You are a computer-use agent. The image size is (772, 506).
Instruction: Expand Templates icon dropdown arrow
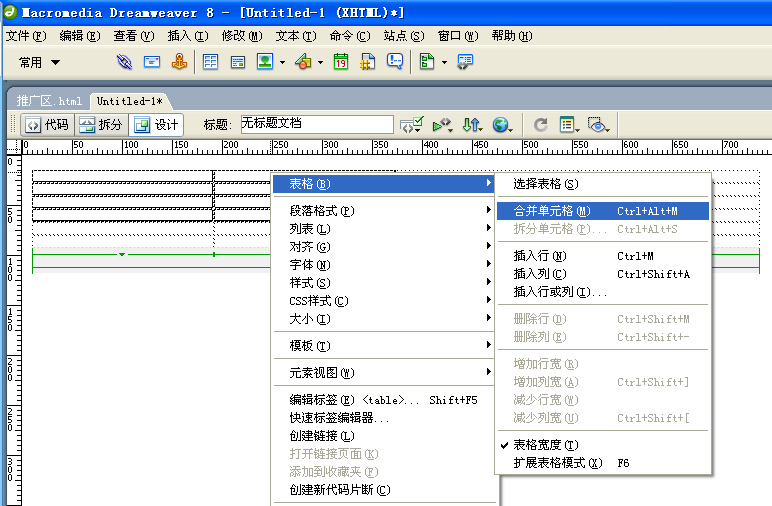tap(444, 63)
